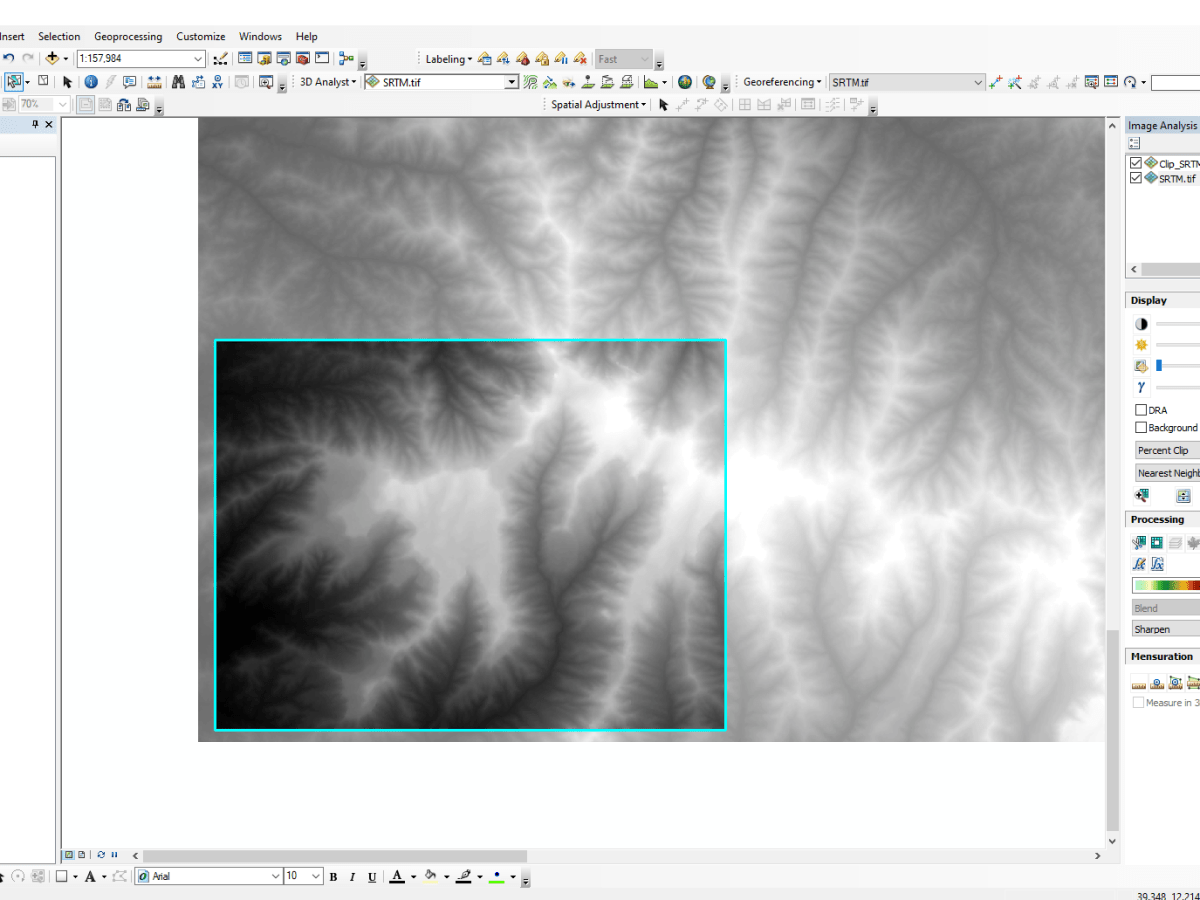
Task: Open the Geoprocessing menu
Action: pyautogui.click(x=128, y=36)
